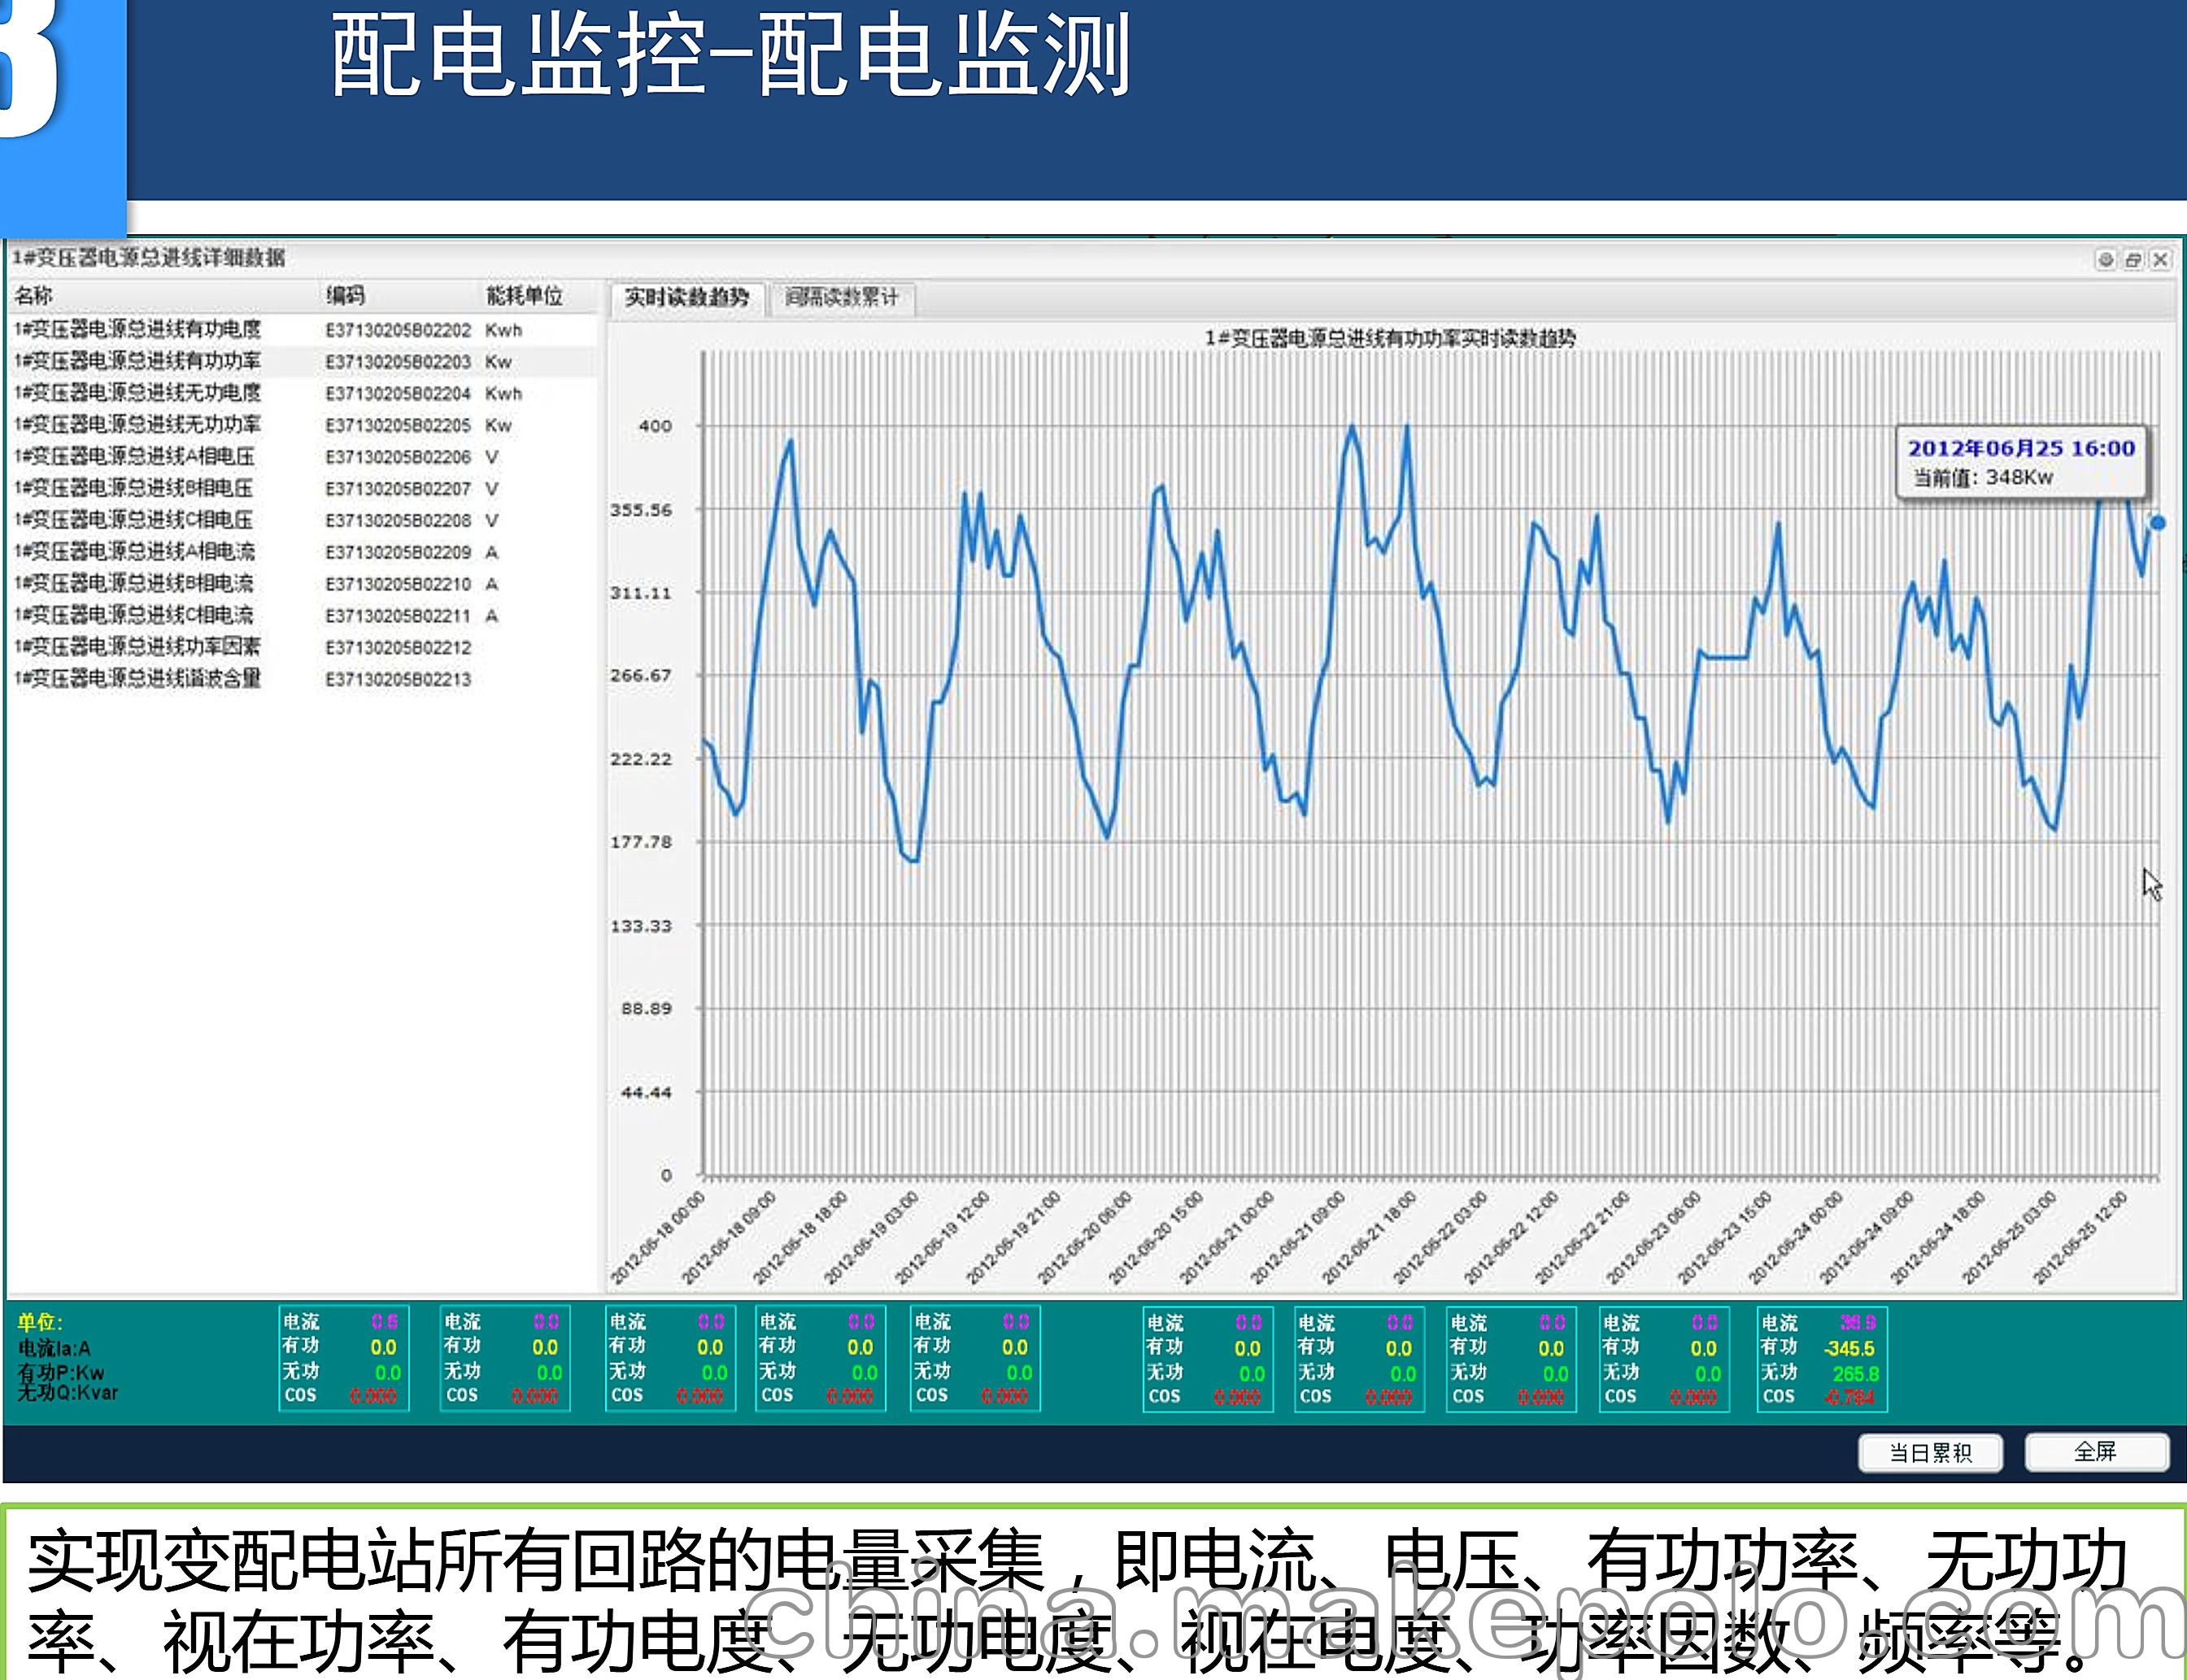Click the data box showing 电流 0.6
The image size is (2187, 1680).
pyautogui.click(x=344, y=1358)
